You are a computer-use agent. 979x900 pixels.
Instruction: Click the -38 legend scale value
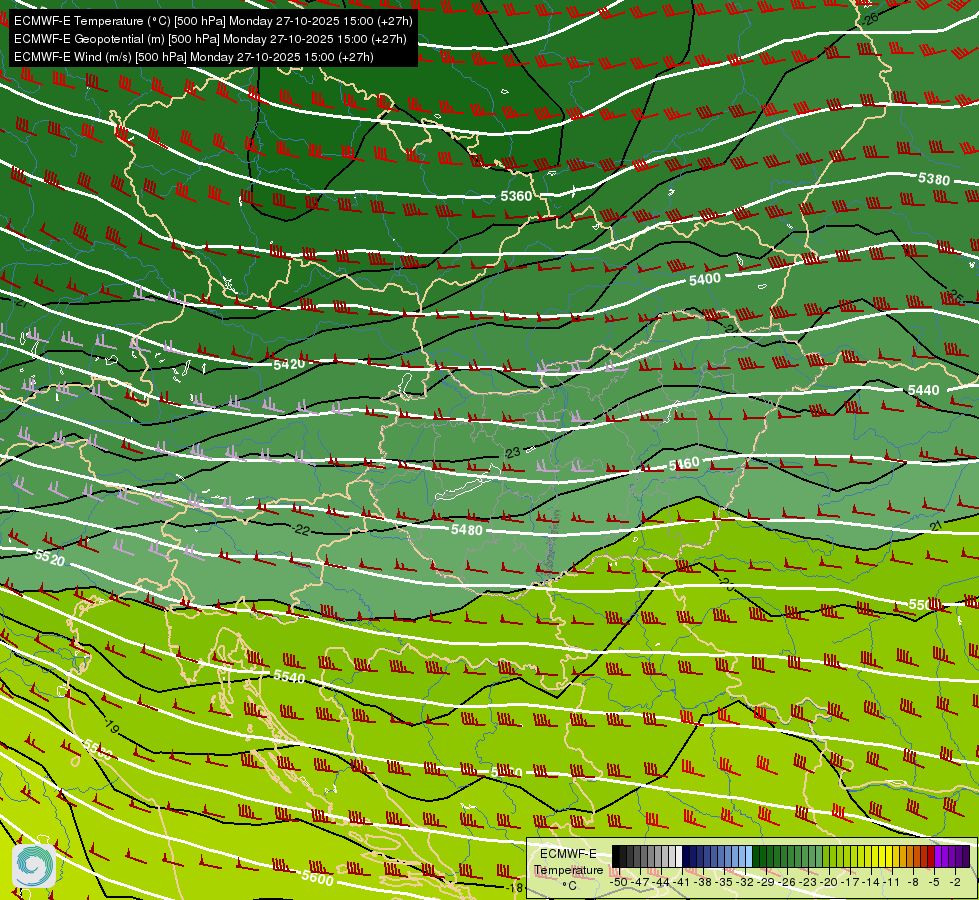click(x=703, y=882)
